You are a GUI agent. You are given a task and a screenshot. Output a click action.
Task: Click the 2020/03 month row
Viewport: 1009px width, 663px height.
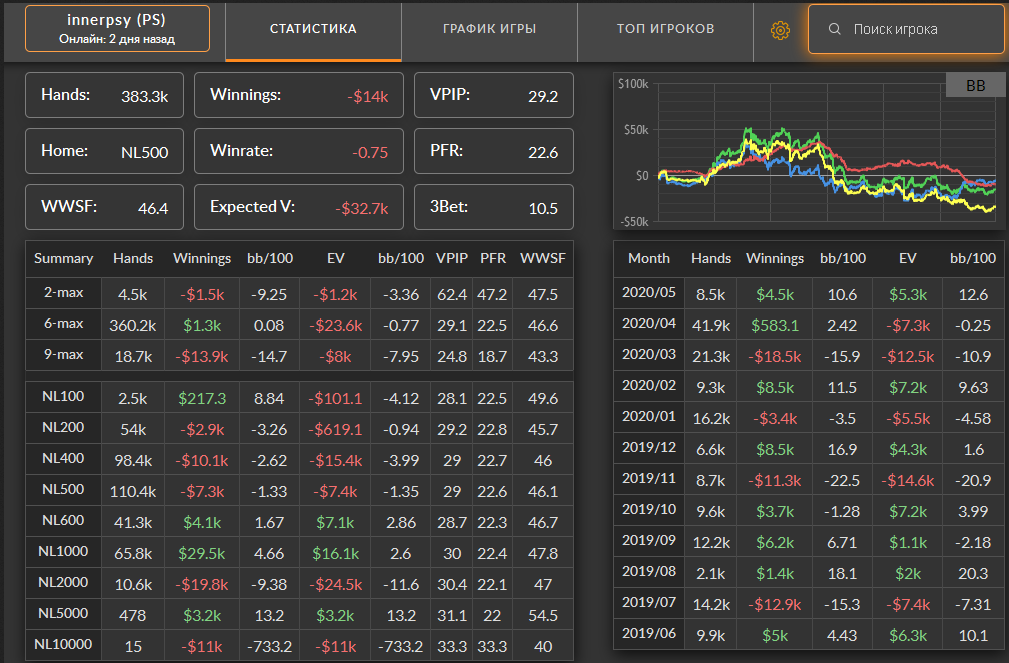[809, 355]
